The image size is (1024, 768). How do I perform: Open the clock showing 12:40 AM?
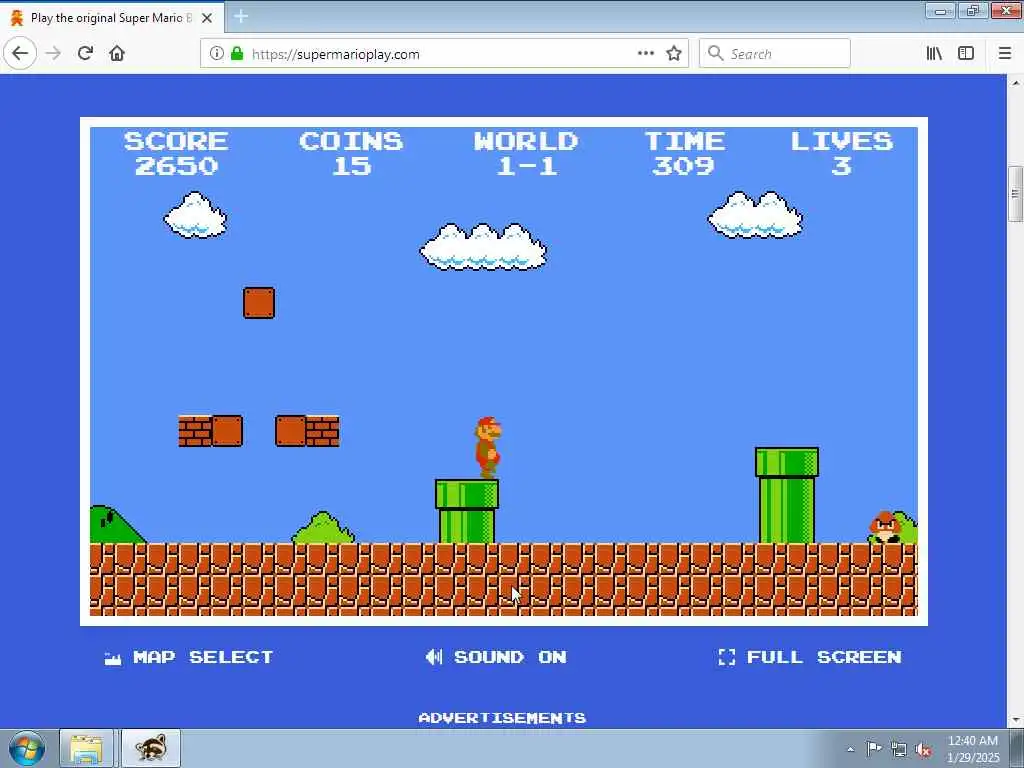click(973, 748)
